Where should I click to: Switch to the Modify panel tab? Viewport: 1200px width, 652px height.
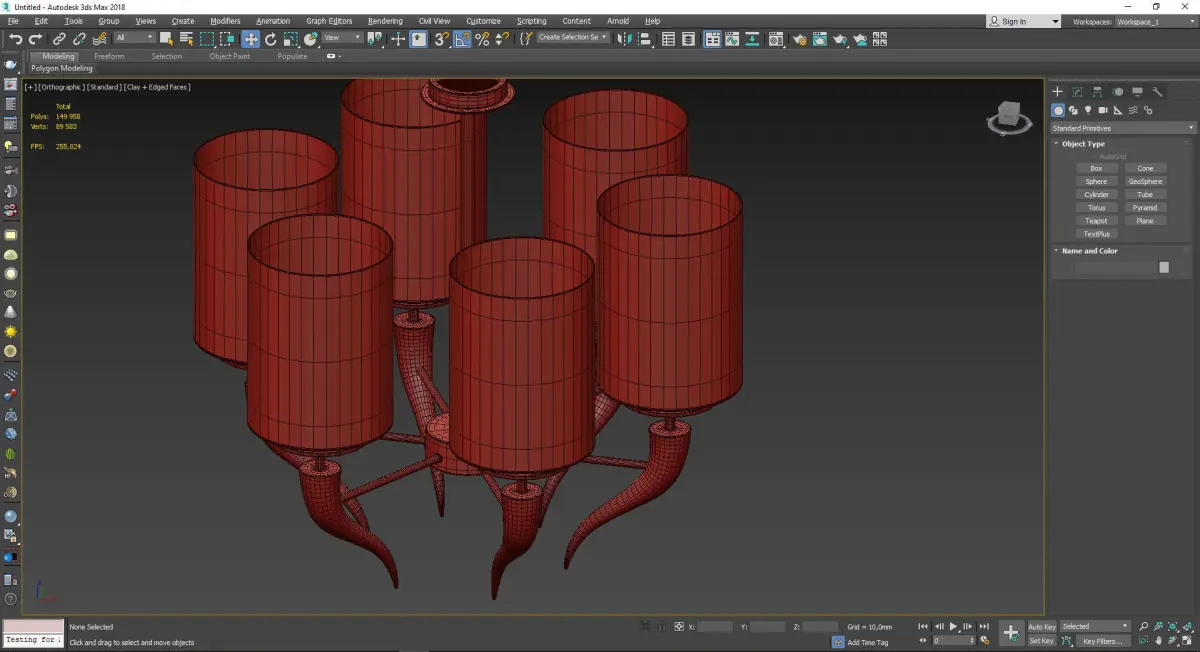pyautogui.click(x=1077, y=92)
